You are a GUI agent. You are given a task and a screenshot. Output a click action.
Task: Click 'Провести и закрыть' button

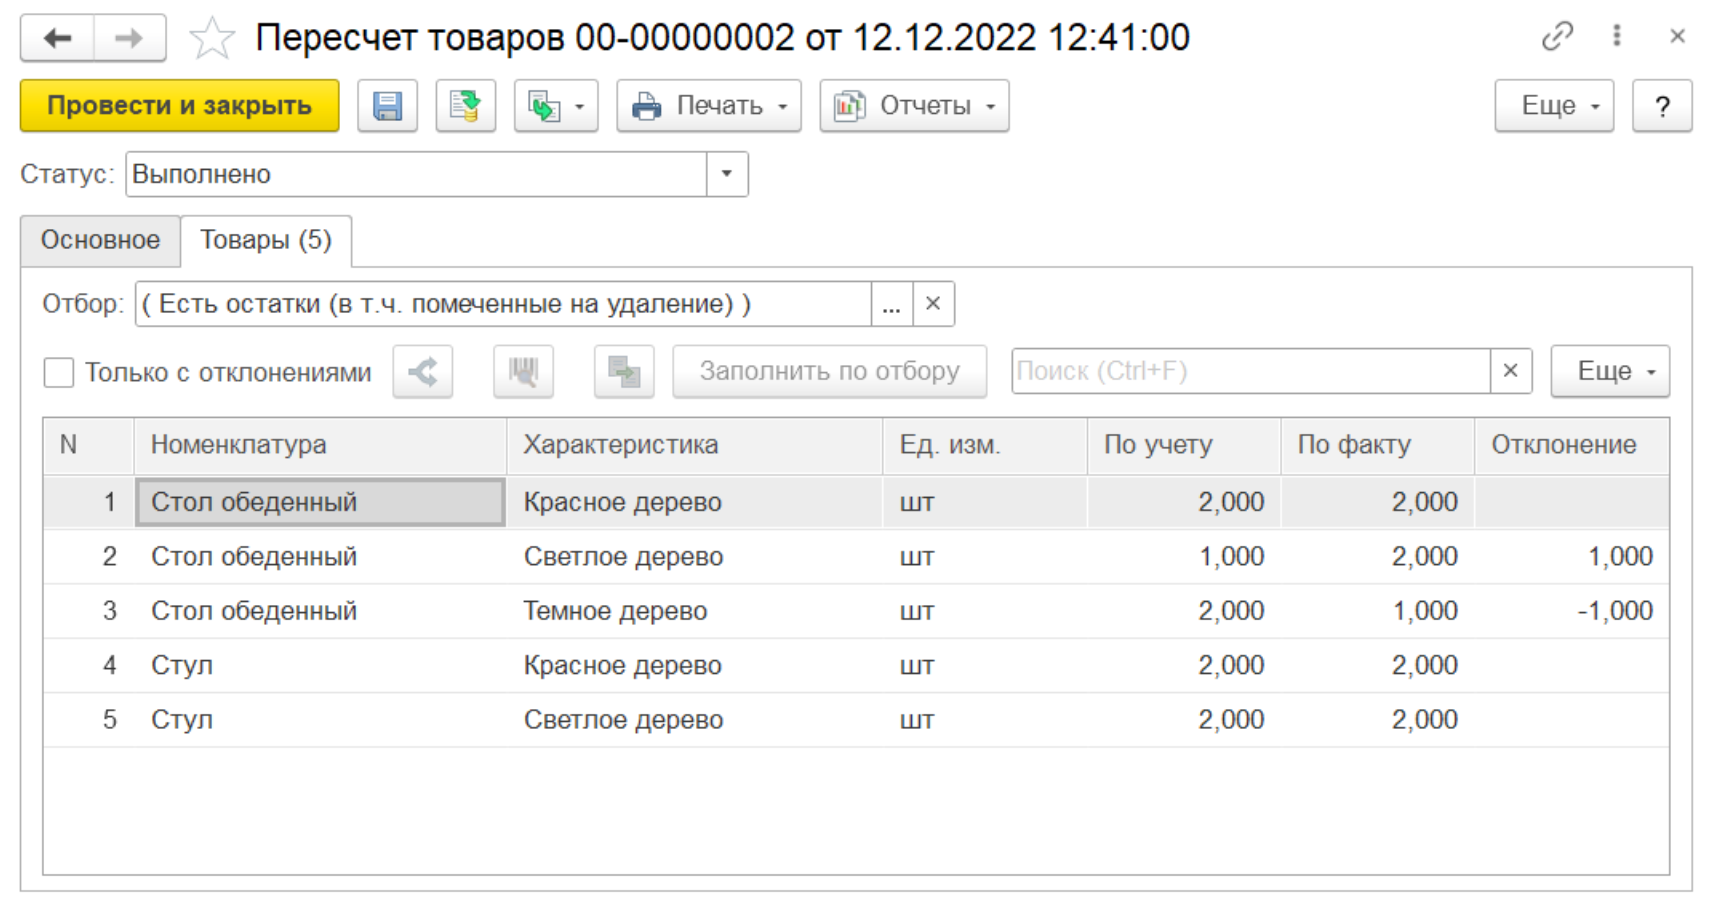179,106
